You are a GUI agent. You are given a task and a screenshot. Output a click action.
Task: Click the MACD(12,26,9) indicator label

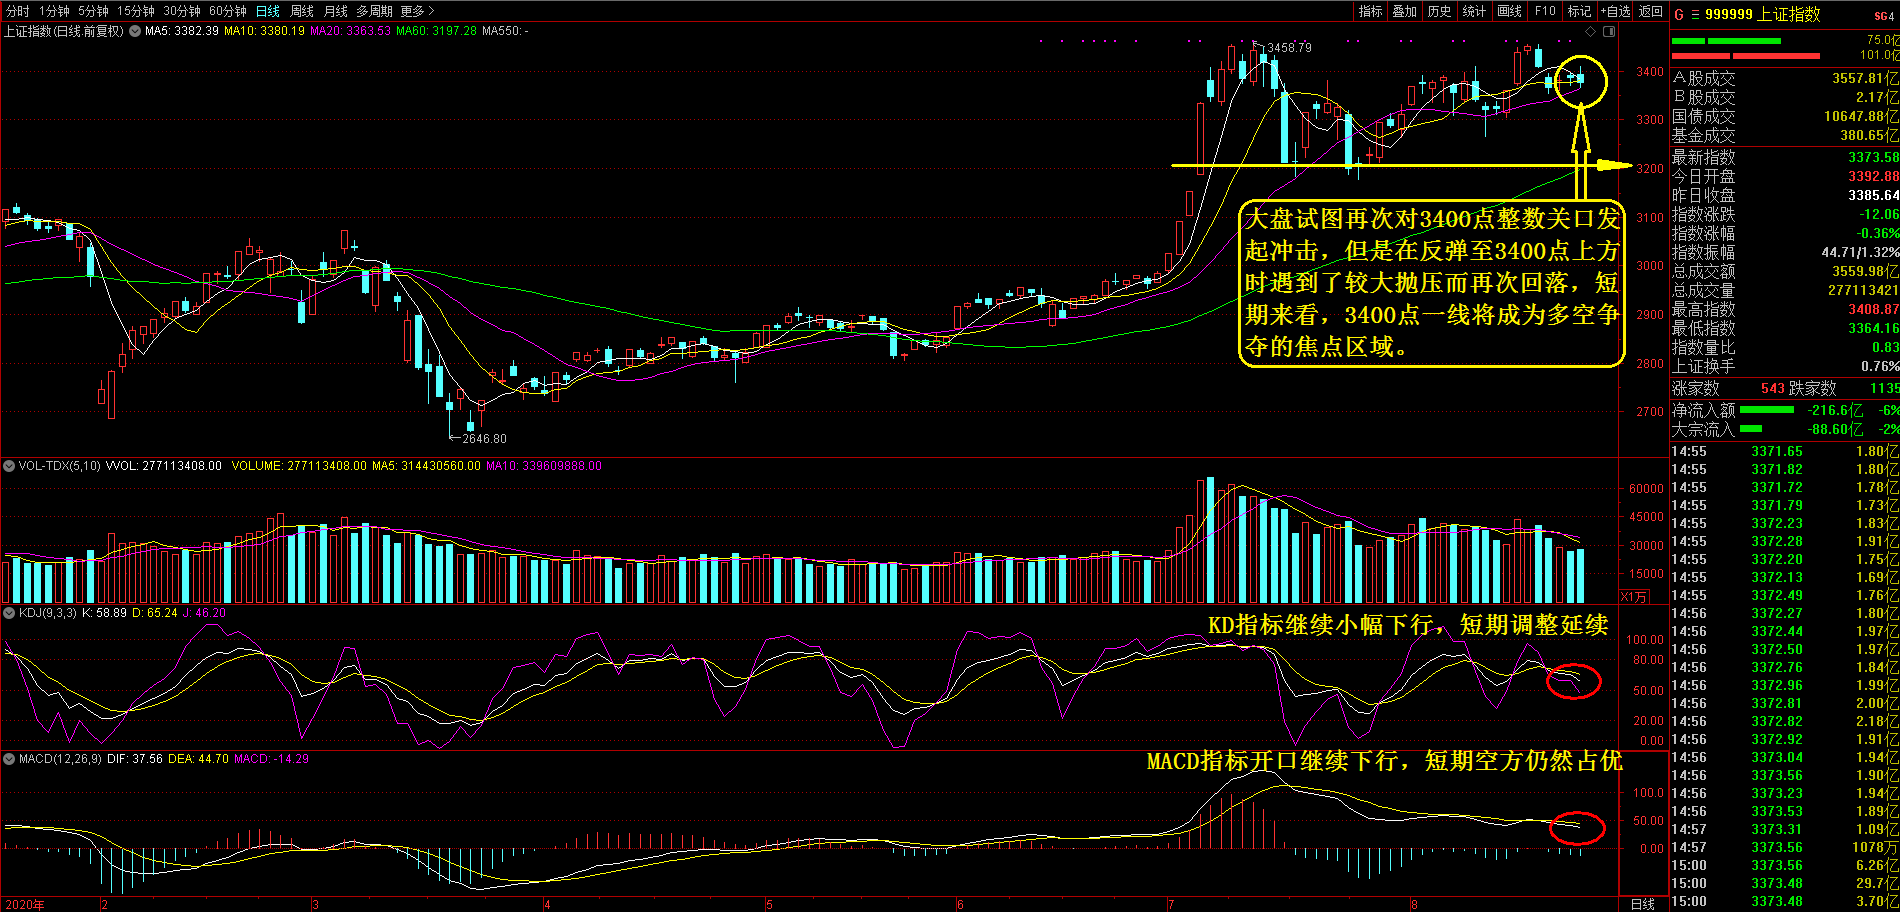coord(60,759)
